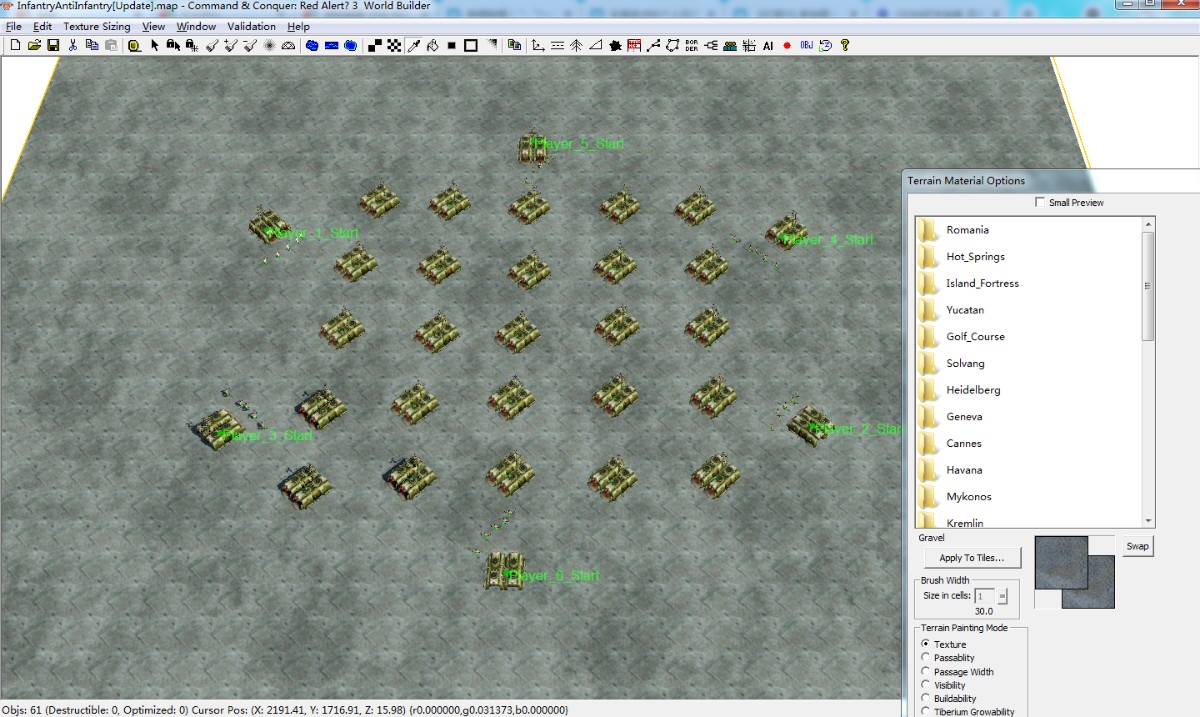
Task: Click the yellow question mark help icon
Action: 845,45
